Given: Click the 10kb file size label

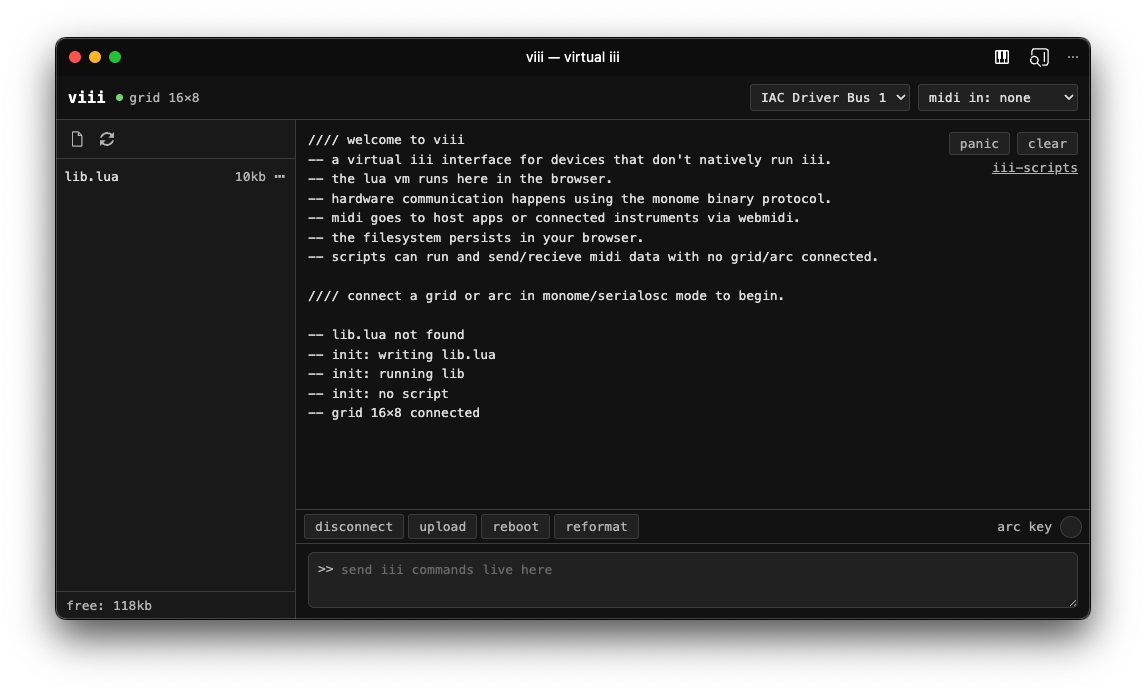Looking at the screenshot, I should tap(250, 176).
